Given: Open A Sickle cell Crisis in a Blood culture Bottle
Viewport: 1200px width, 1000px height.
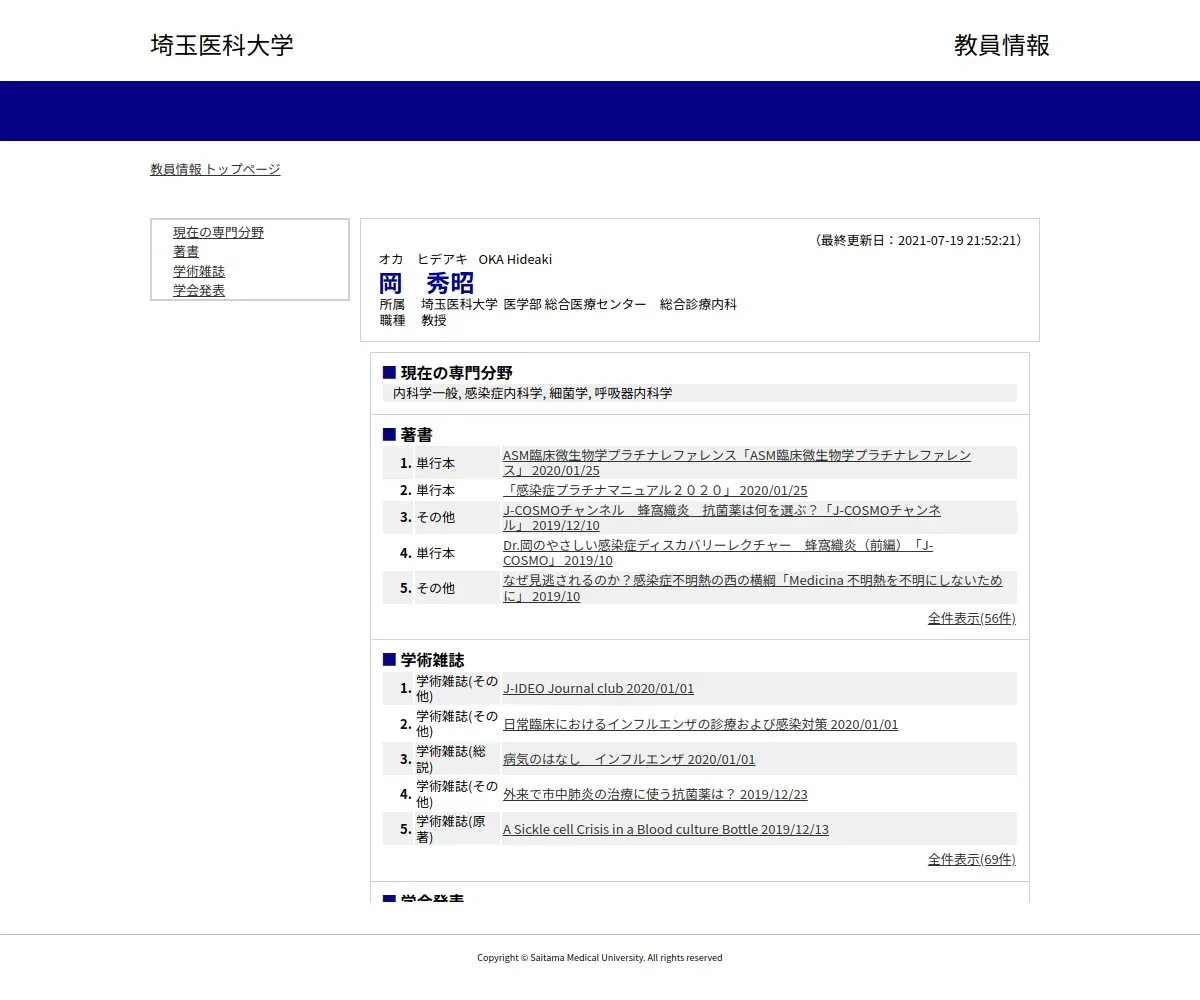Looking at the screenshot, I should coord(666,829).
